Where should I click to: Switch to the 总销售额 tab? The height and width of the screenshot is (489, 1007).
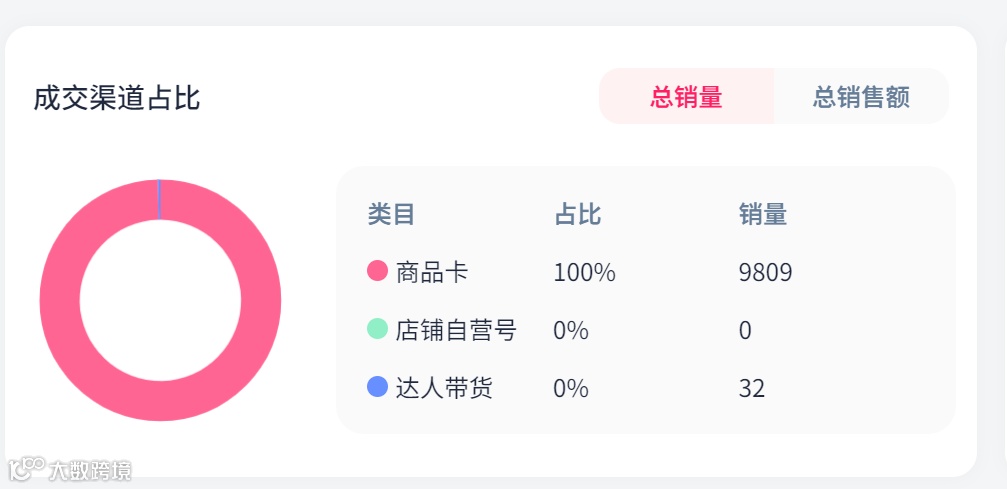click(861, 97)
